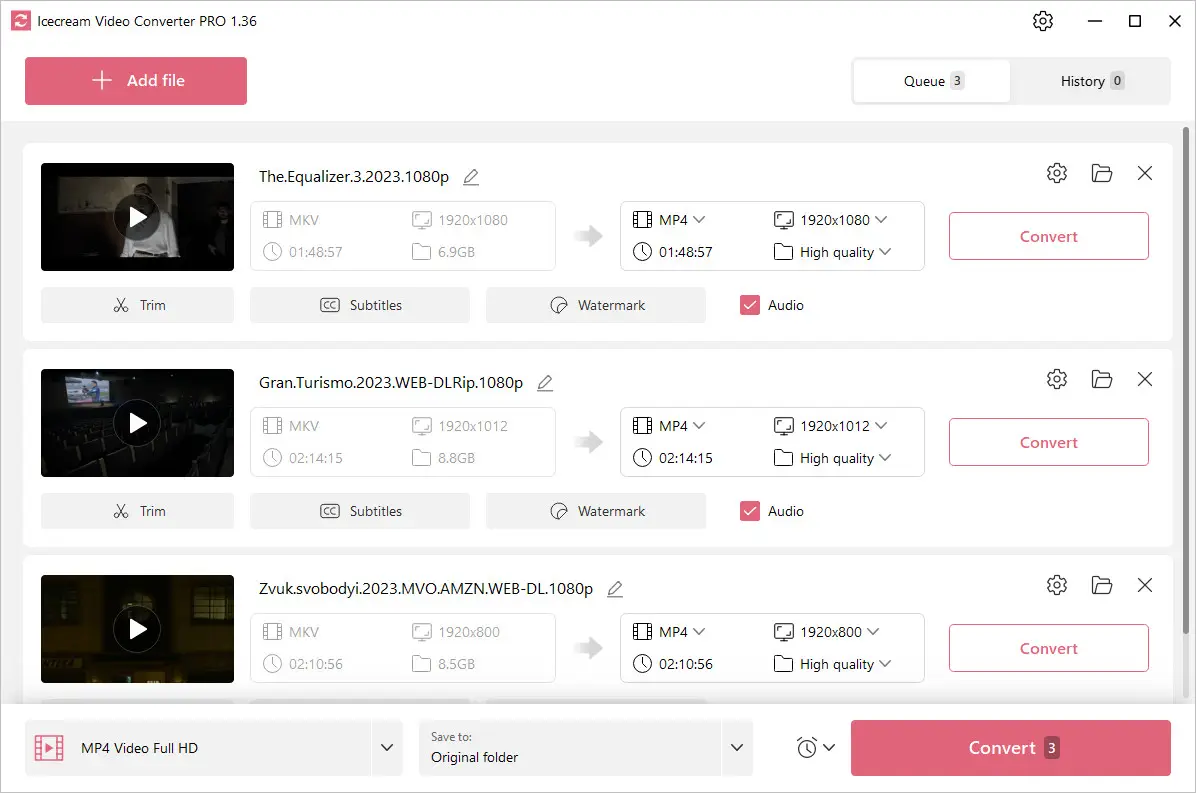This screenshot has height=793, width=1196.
Task: Click the Add file button
Action: (136, 81)
